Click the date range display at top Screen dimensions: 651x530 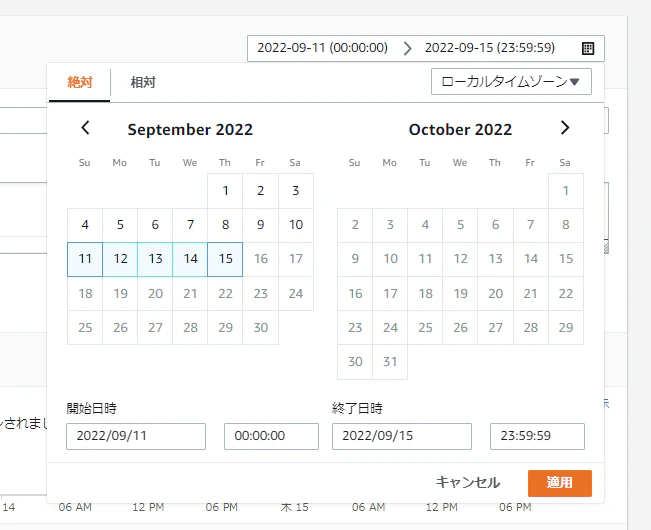click(x=426, y=48)
